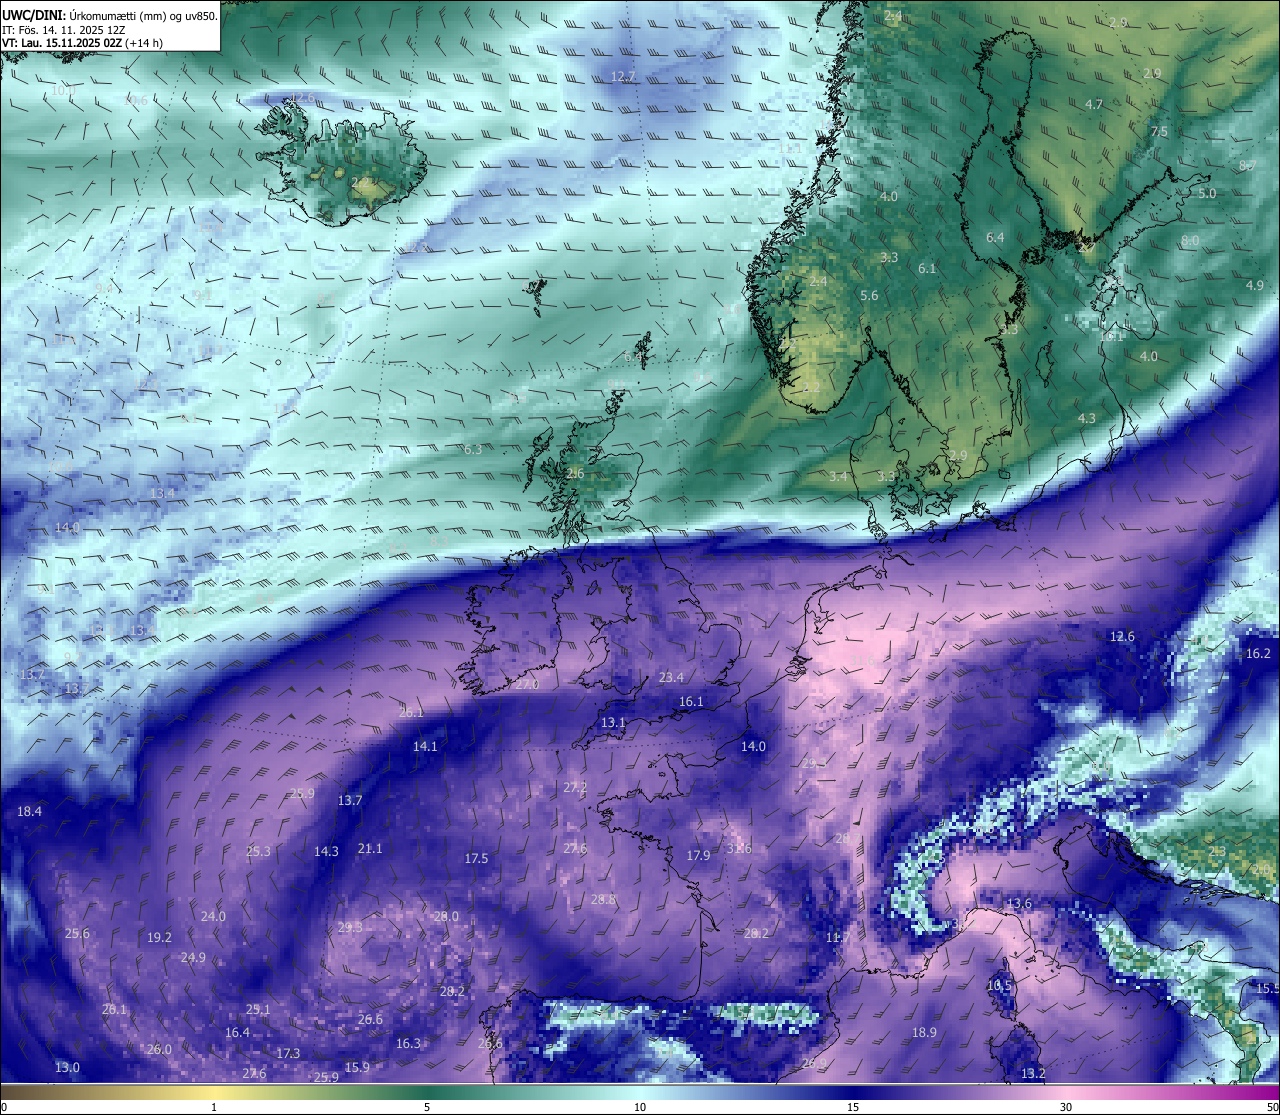
Task: Click the 16.4 precipitation value
Action: [x=237, y=1032]
